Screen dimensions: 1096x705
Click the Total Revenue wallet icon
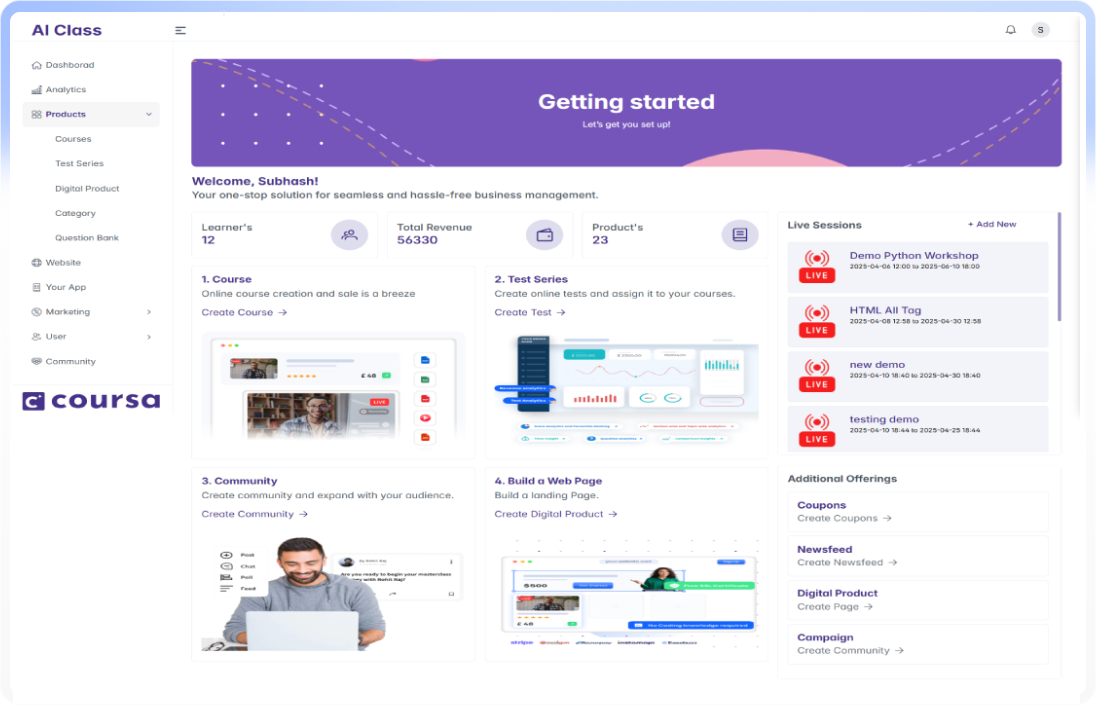[545, 235]
